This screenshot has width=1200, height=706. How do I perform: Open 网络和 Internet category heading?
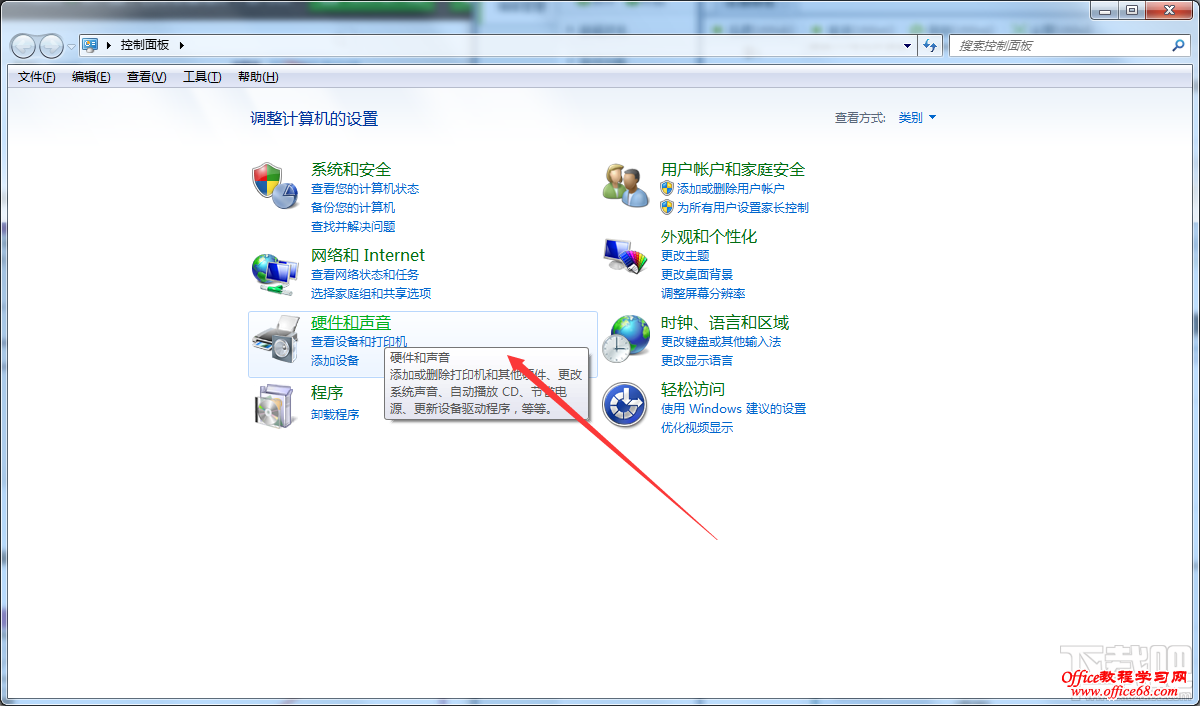[x=368, y=255]
